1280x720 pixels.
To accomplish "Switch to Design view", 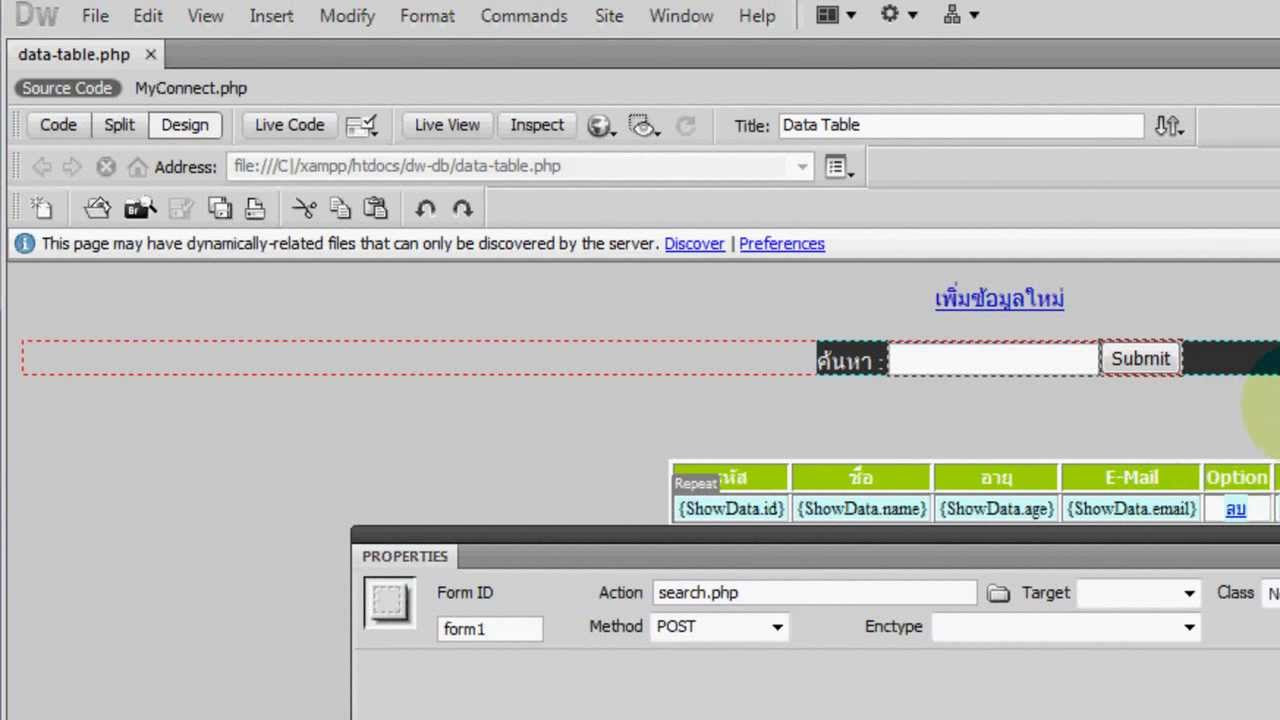I will click(185, 125).
